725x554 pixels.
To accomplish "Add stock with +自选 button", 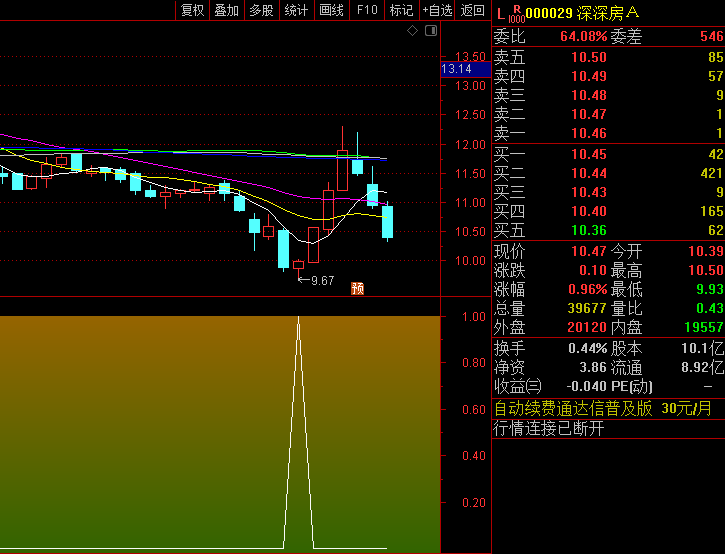I will pos(437,10).
